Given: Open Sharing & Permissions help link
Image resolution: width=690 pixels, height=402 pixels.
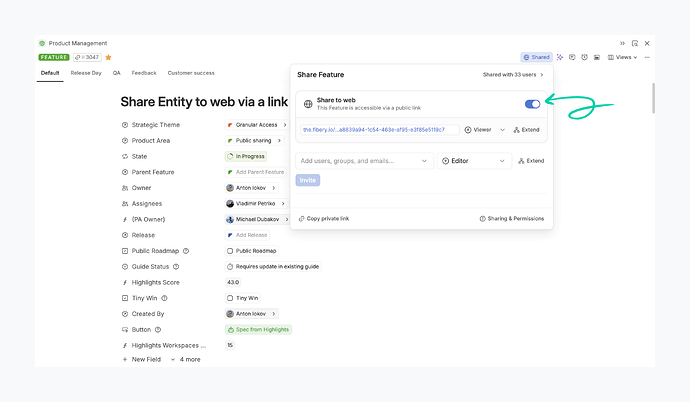Looking at the screenshot, I should click(x=512, y=219).
